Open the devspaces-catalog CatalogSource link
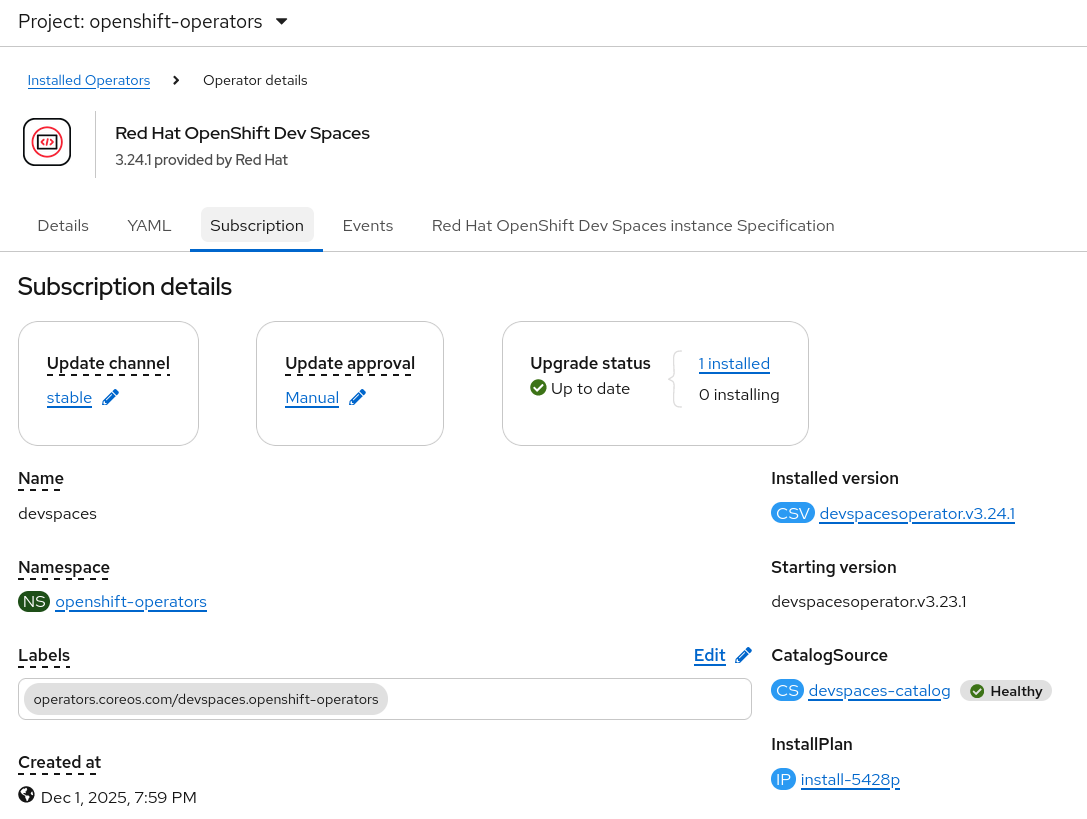Viewport: 1087px width, 819px height. pyautogui.click(x=879, y=691)
